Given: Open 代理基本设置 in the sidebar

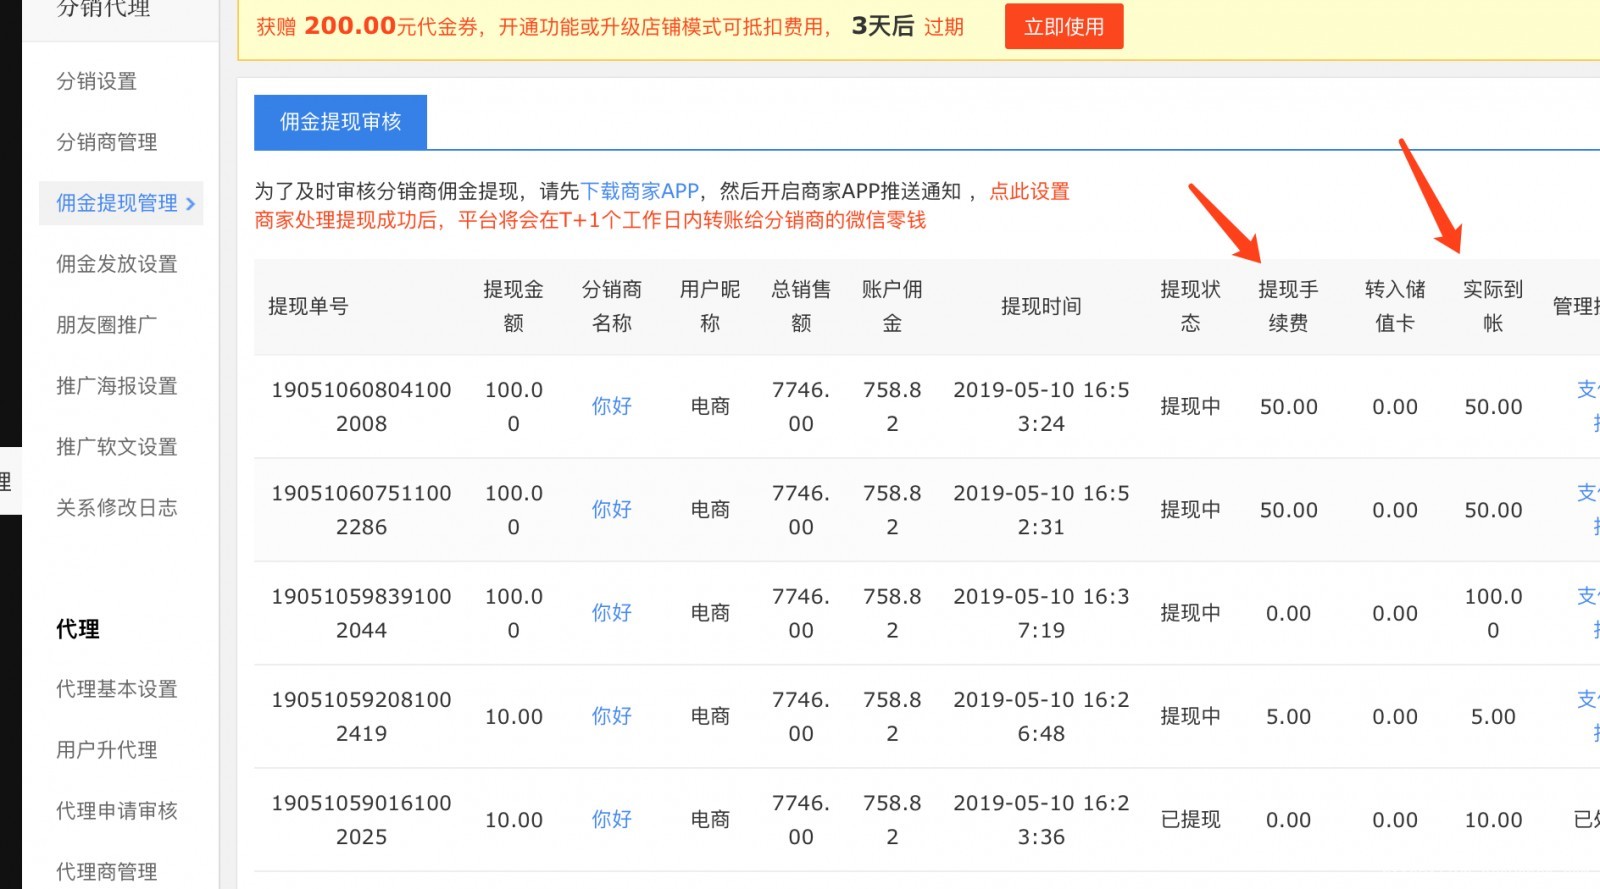Looking at the screenshot, I should point(117,689).
